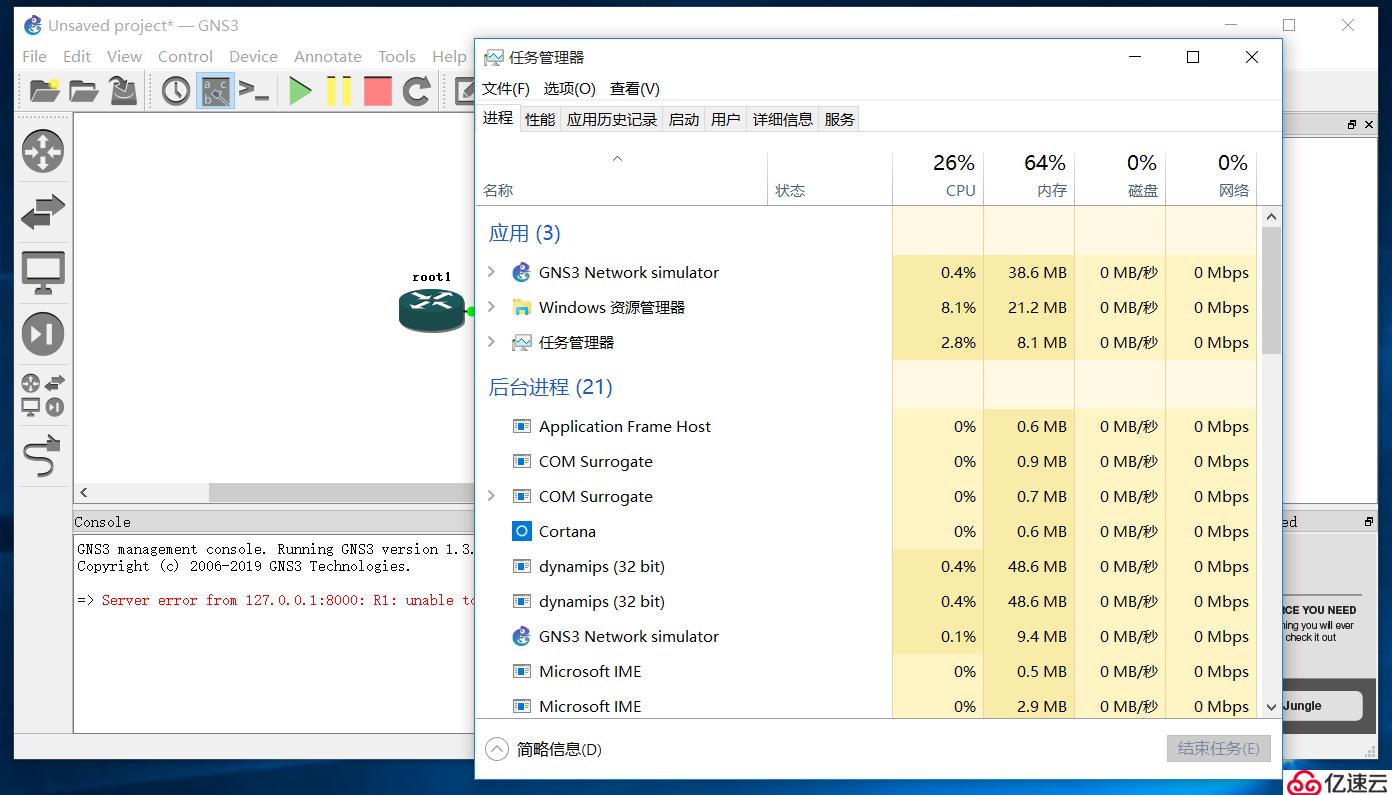Image resolution: width=1392 pixels, height=795 pixels.
Task: Sort by 磁盘 column header
Action: pos(1120,178)
